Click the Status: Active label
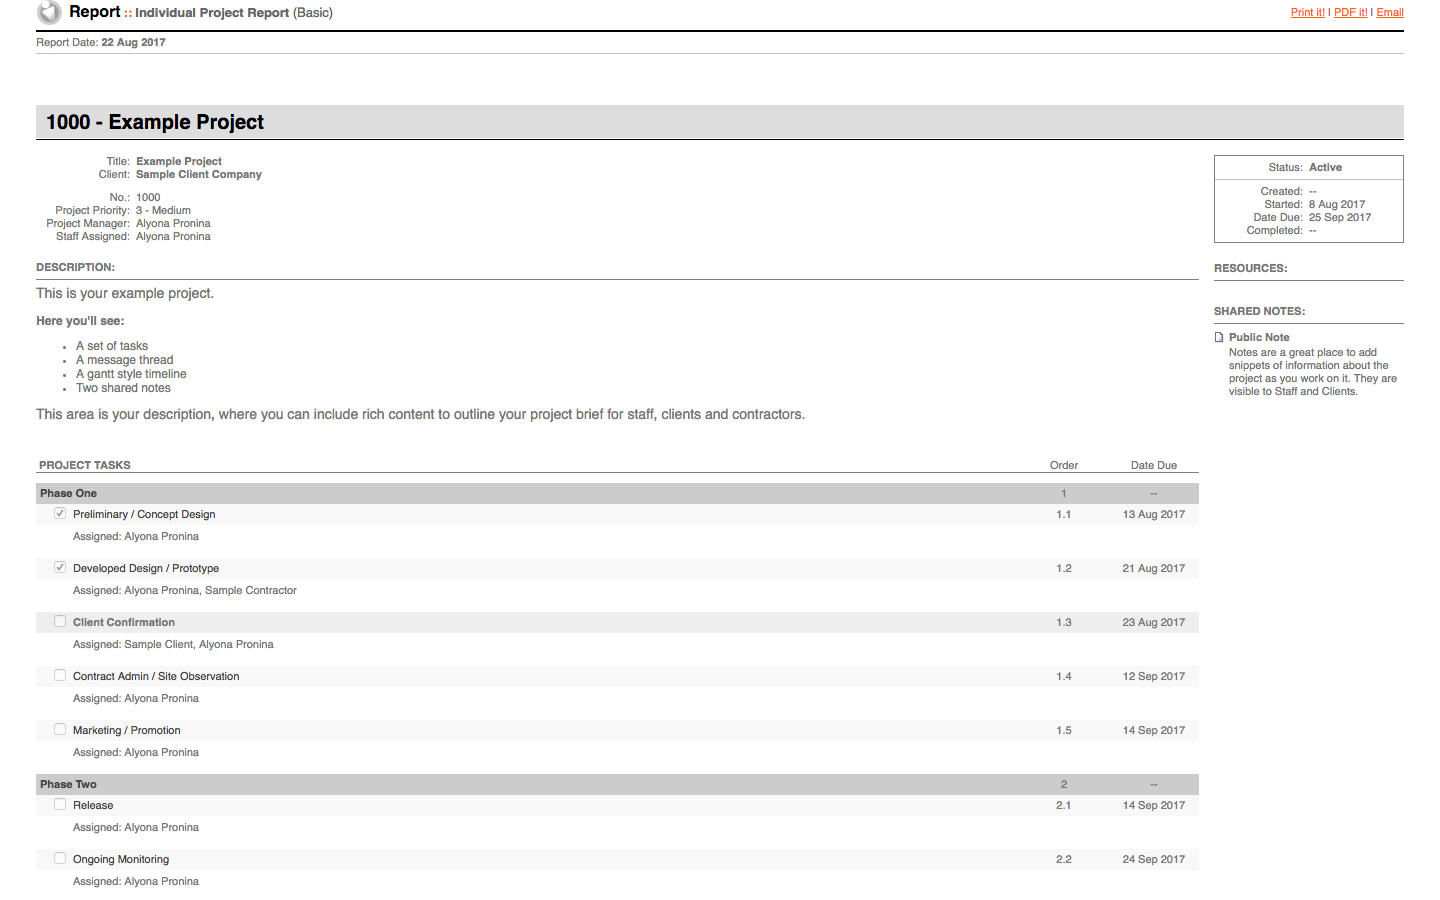Viewport: 1440px width, 900px height. tap(1306, 167)
